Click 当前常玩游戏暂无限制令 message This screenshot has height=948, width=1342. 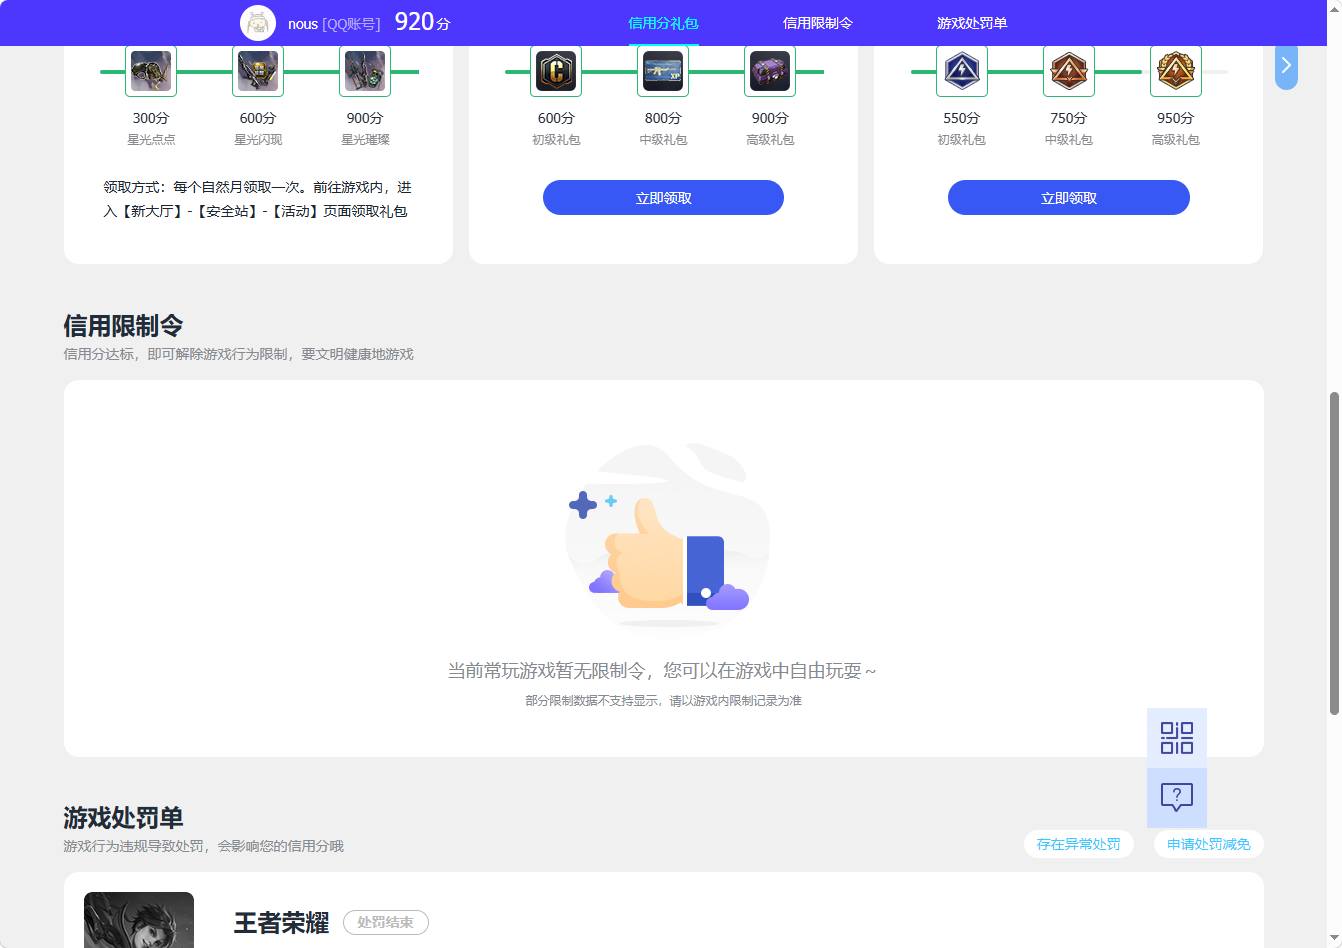662,671
